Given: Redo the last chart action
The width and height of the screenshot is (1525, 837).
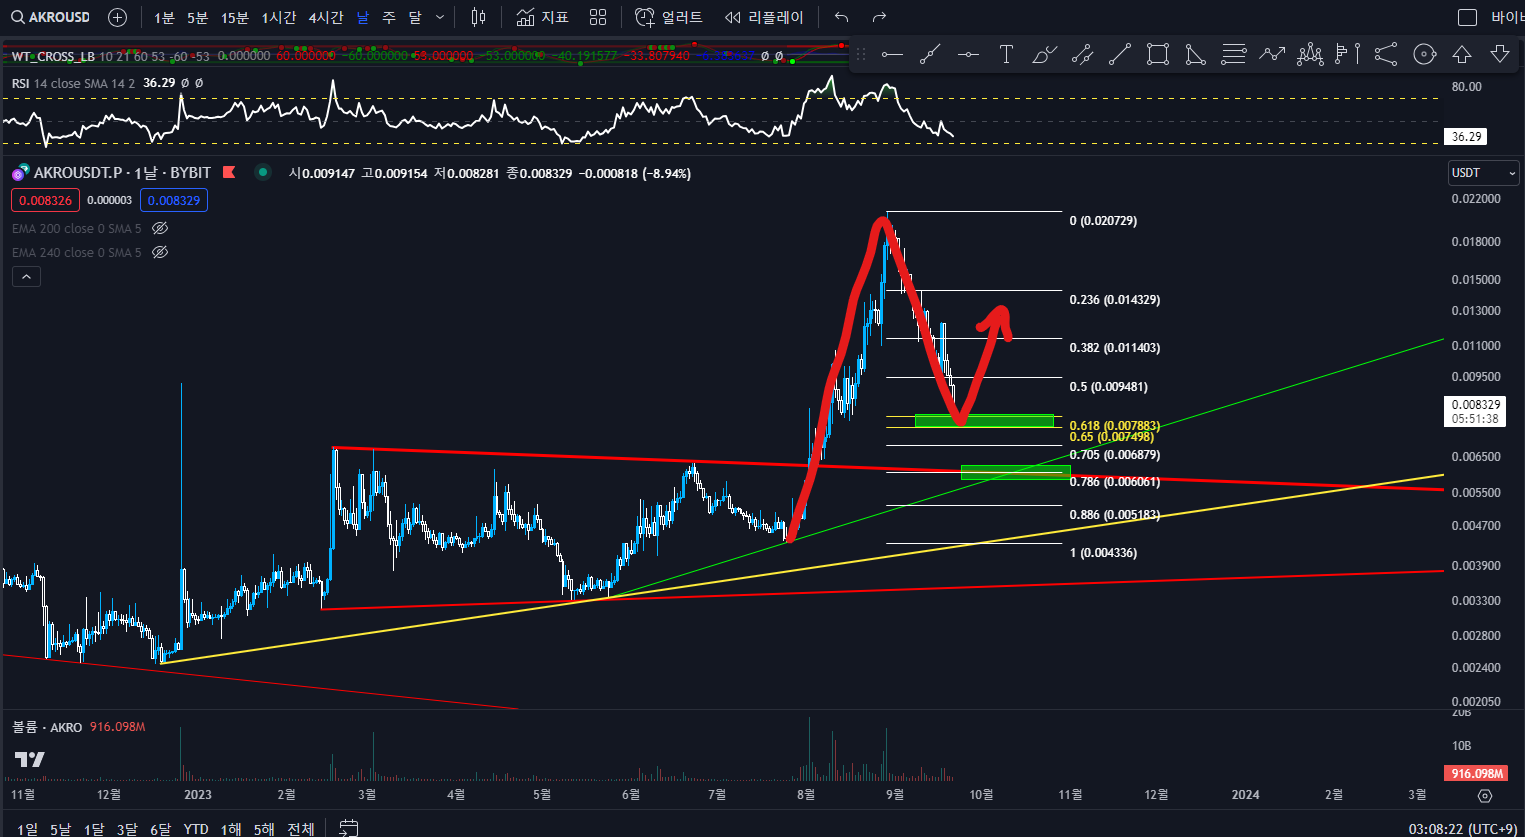Looking at the screenshot, I should click(x=879, y=17).
